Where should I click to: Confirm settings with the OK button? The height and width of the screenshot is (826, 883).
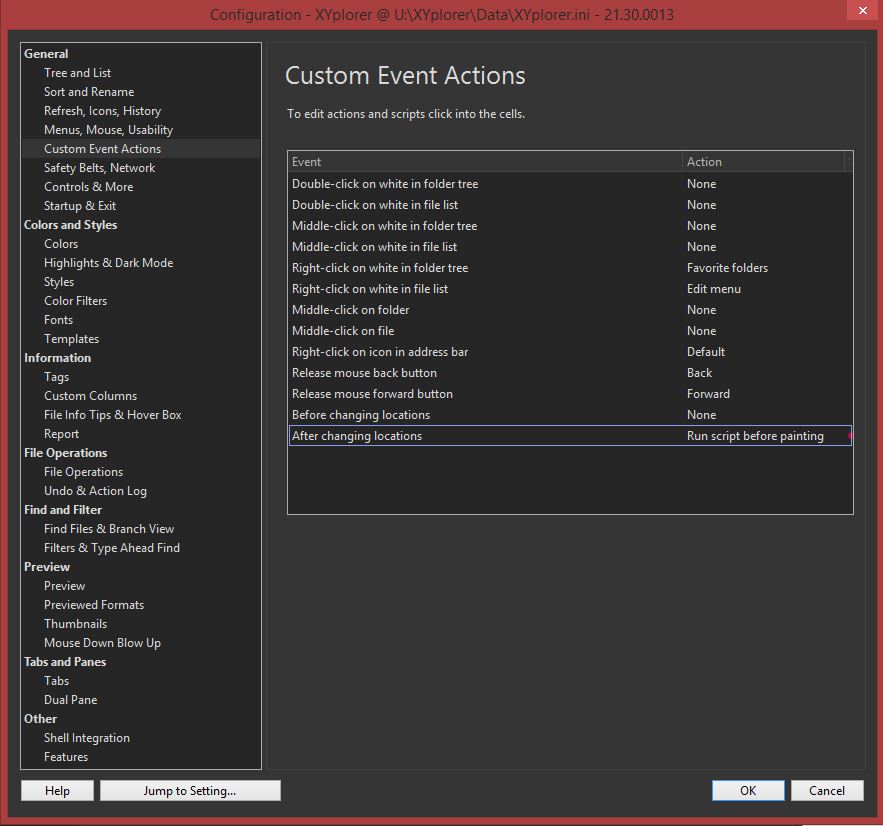747,790
